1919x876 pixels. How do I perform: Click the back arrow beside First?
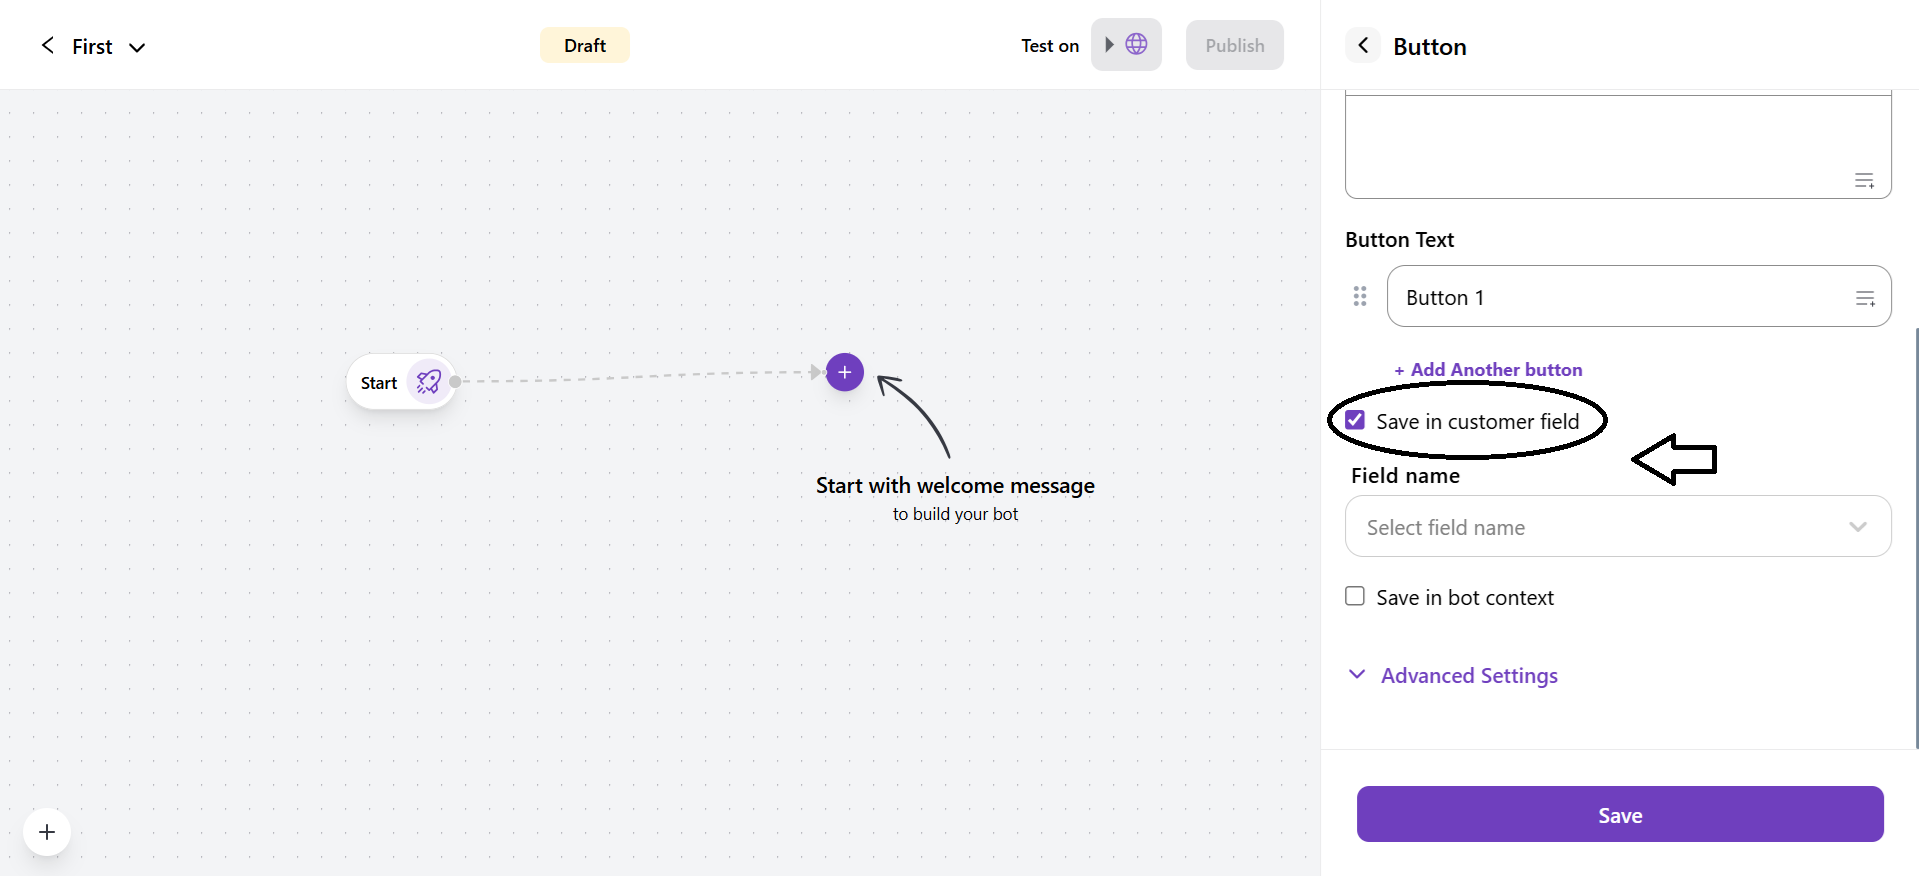point(47,45)
